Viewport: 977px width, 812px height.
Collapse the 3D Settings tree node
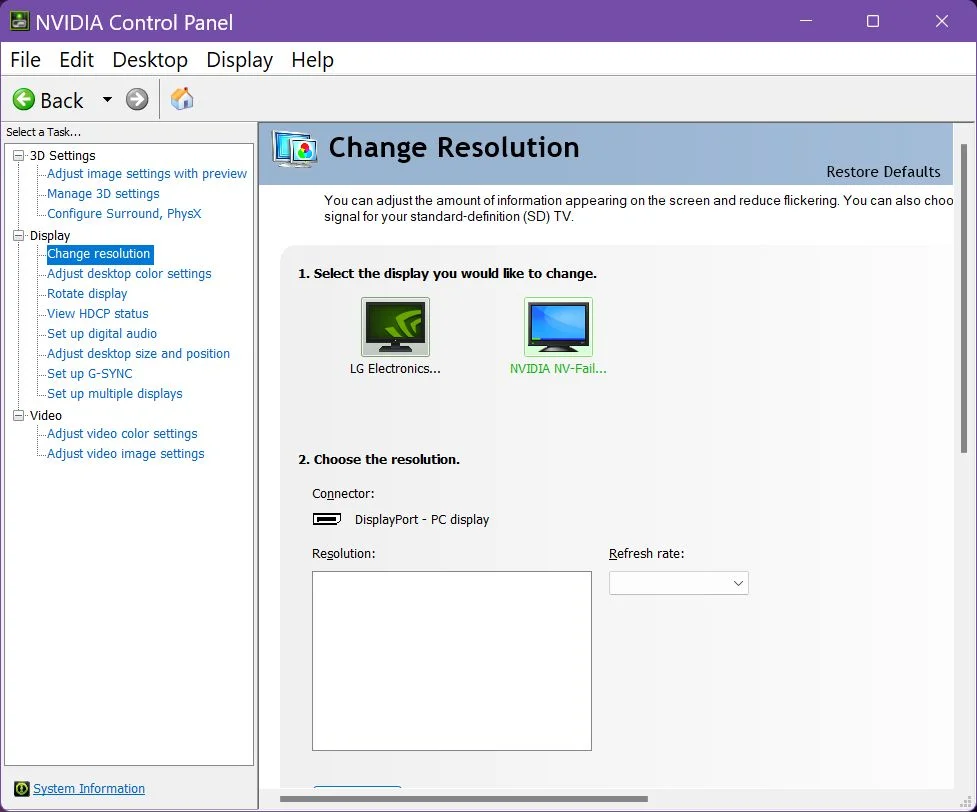[19, 156]
